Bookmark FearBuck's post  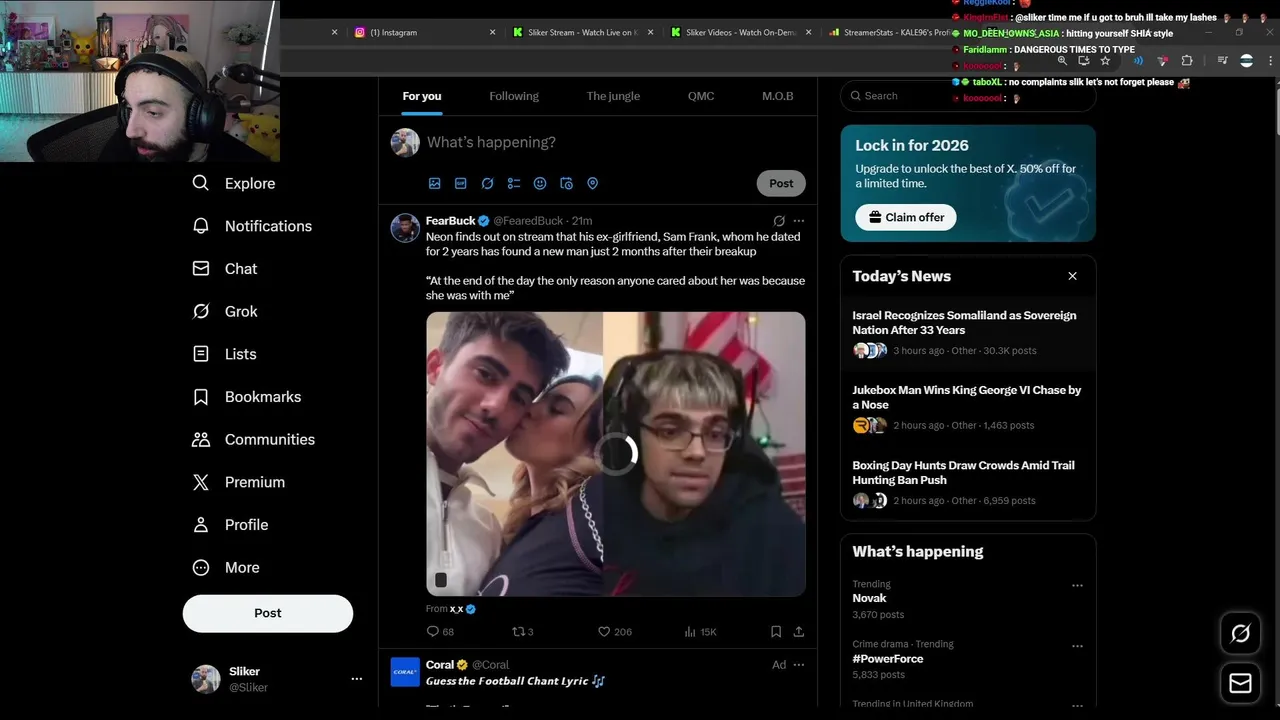tap(776, 632)
